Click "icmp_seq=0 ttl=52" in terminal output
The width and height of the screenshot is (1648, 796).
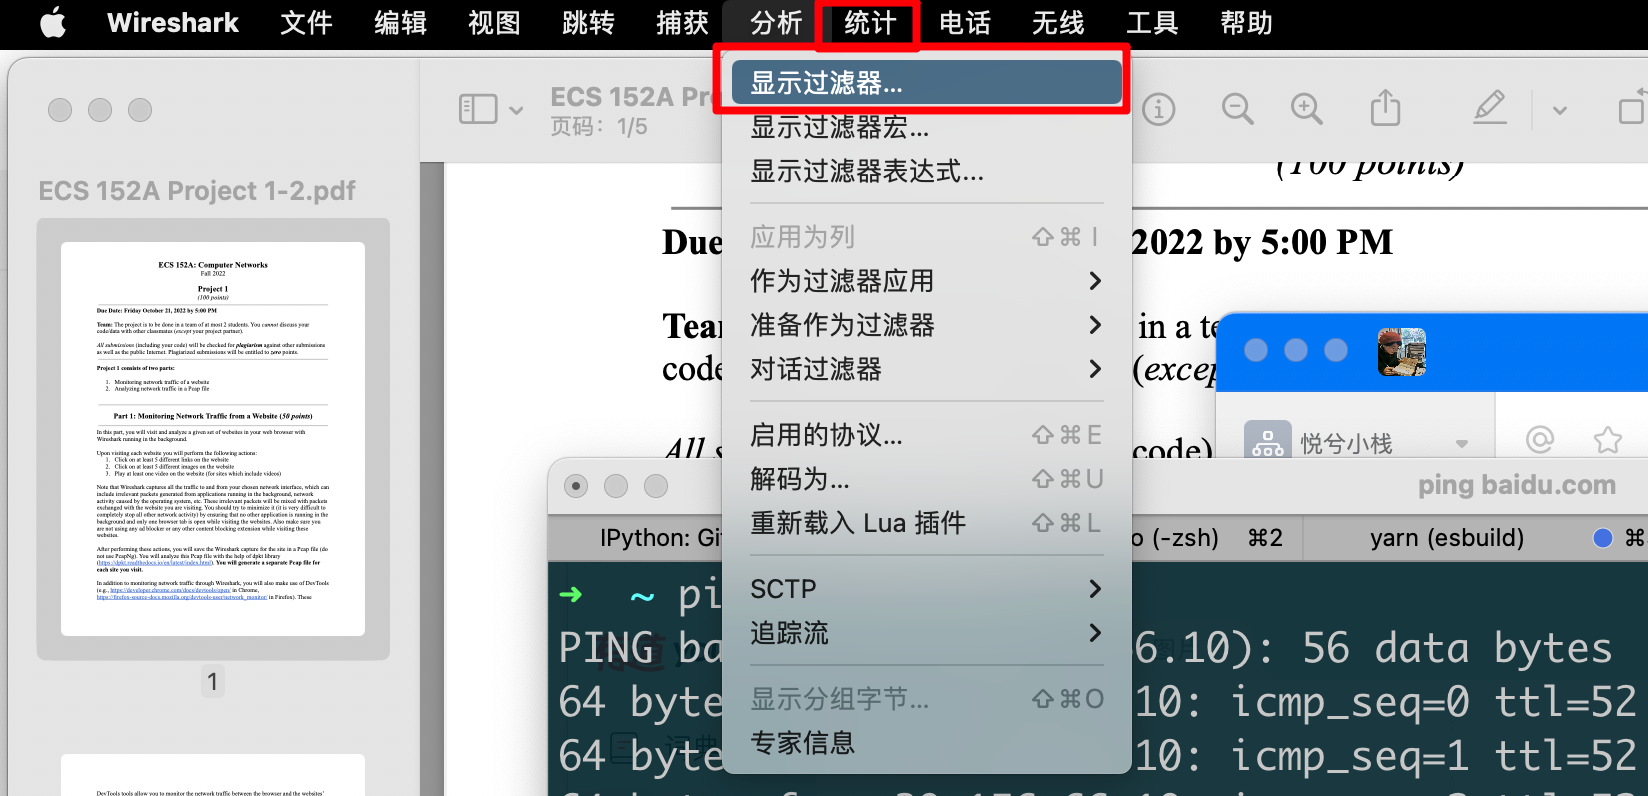coord(1435,702)
